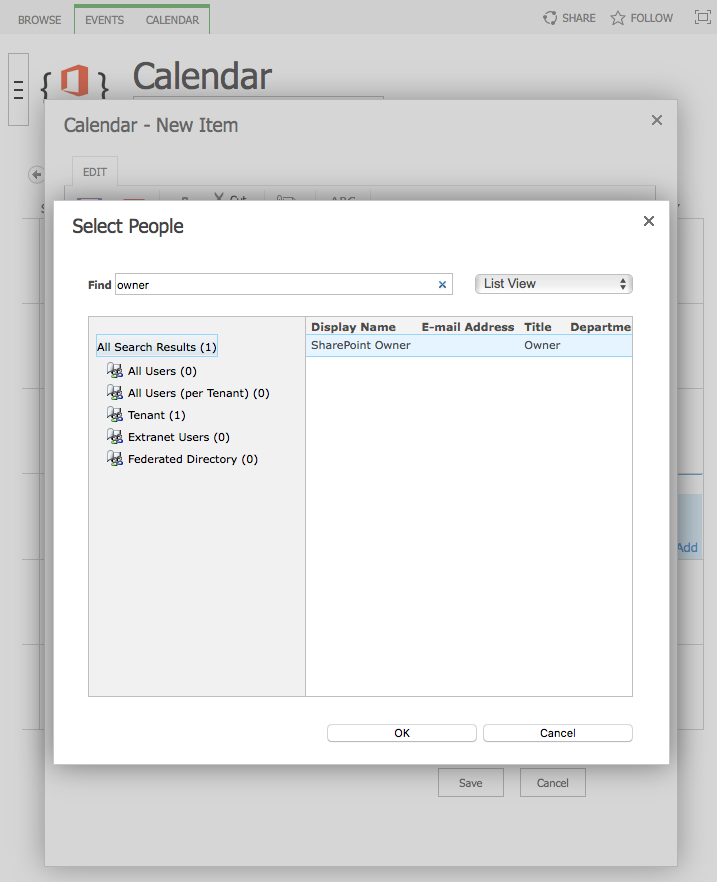
Task: Click the All Users (per Tenant) group icon
Action: coord(115,392)
